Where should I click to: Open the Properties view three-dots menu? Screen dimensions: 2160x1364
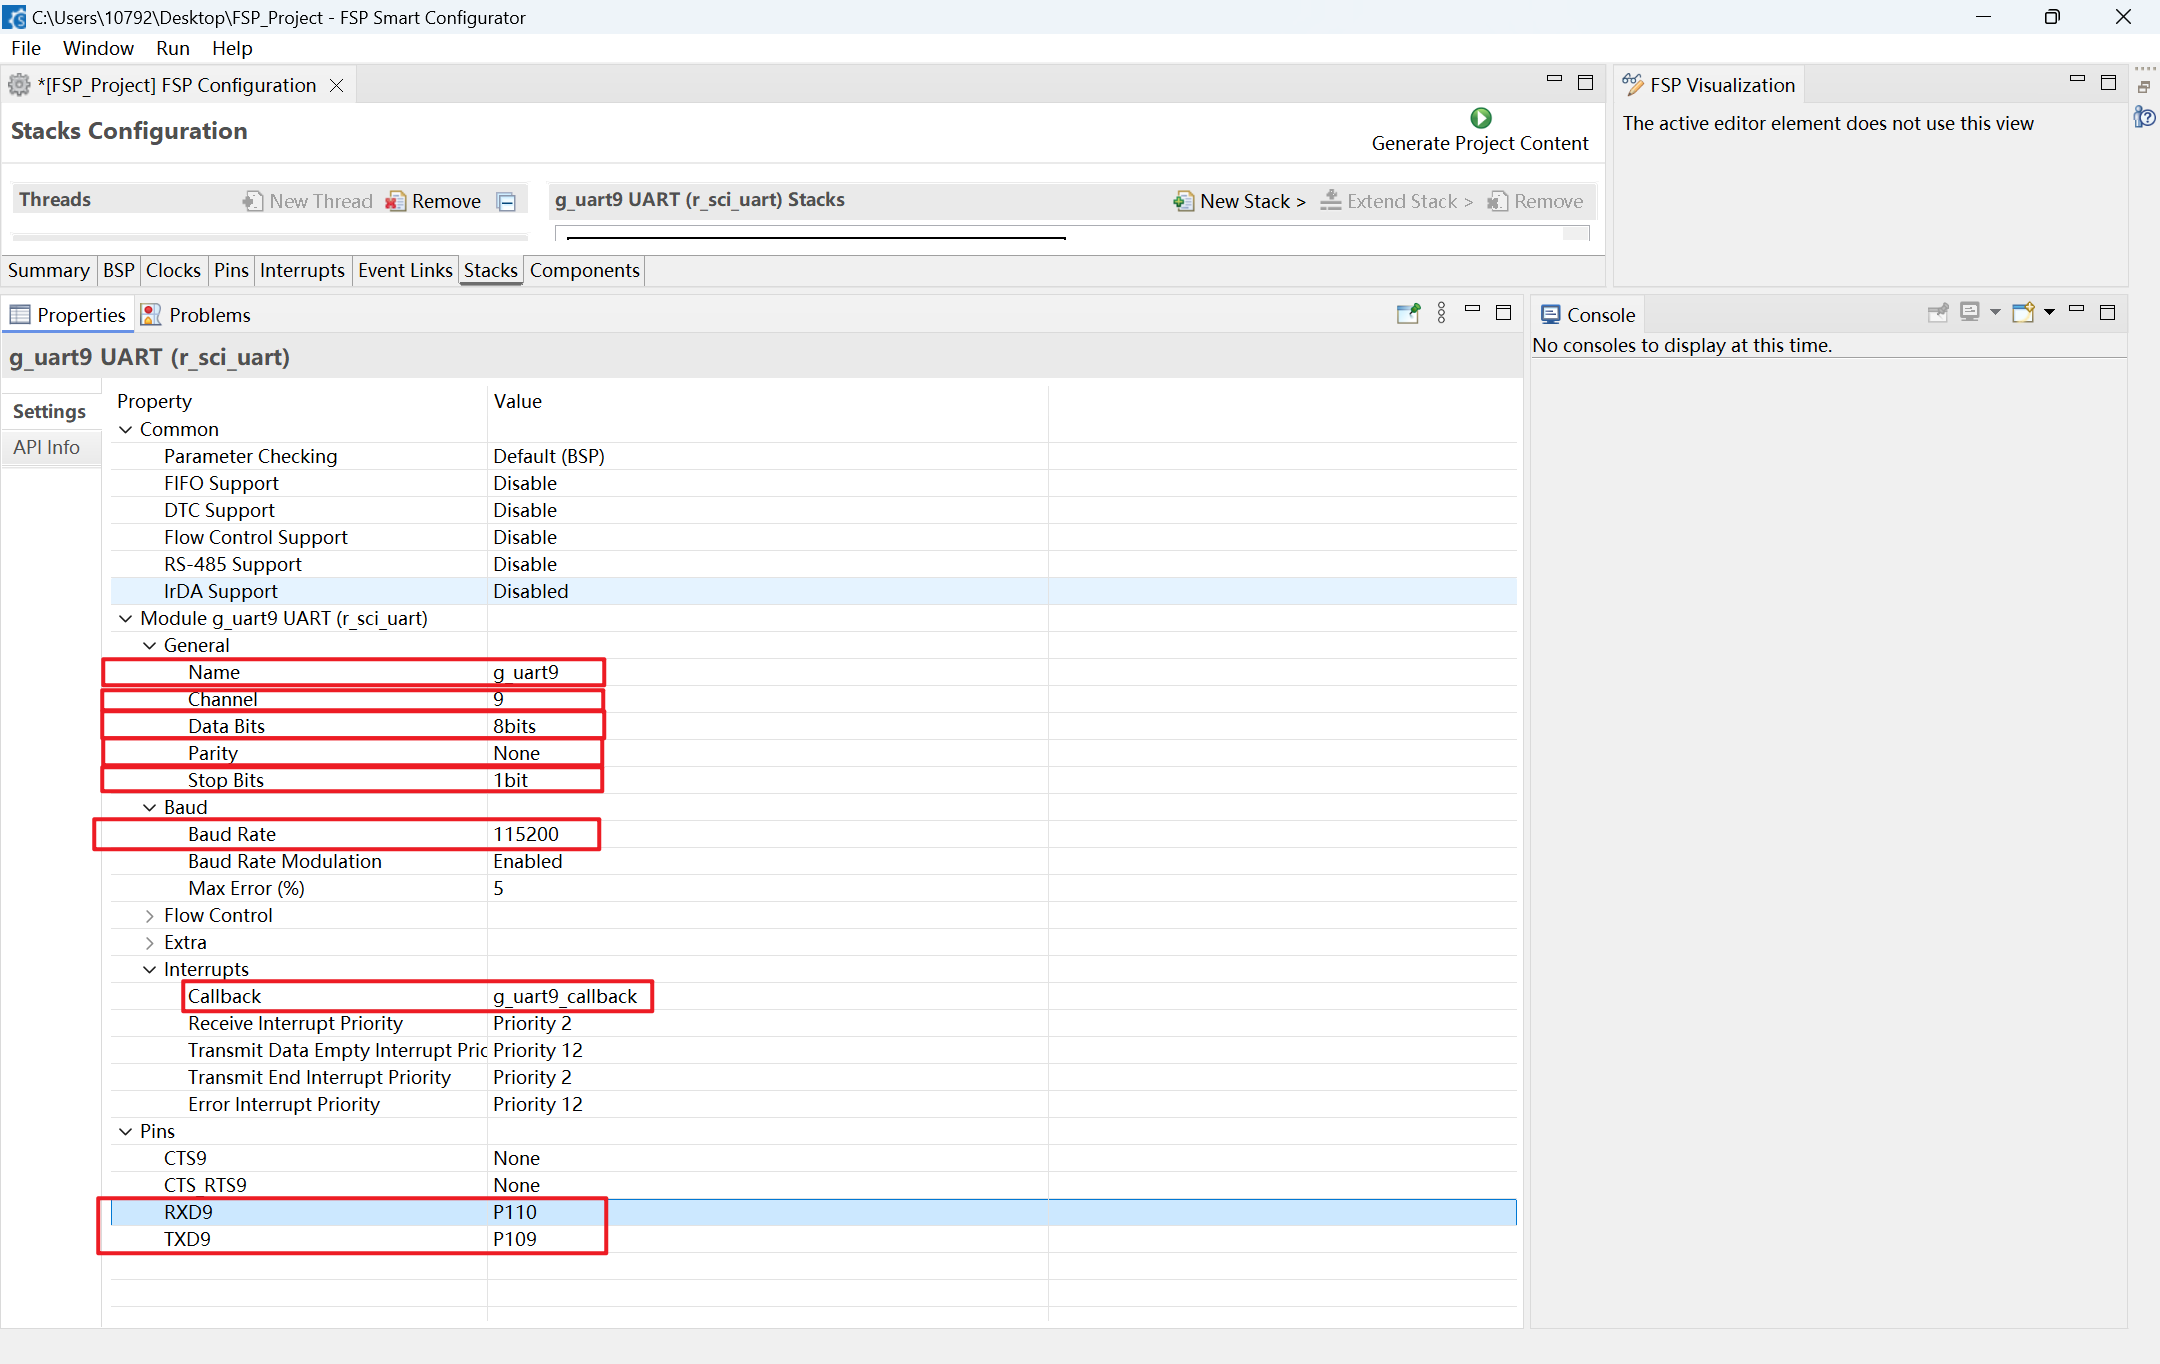1441,314
